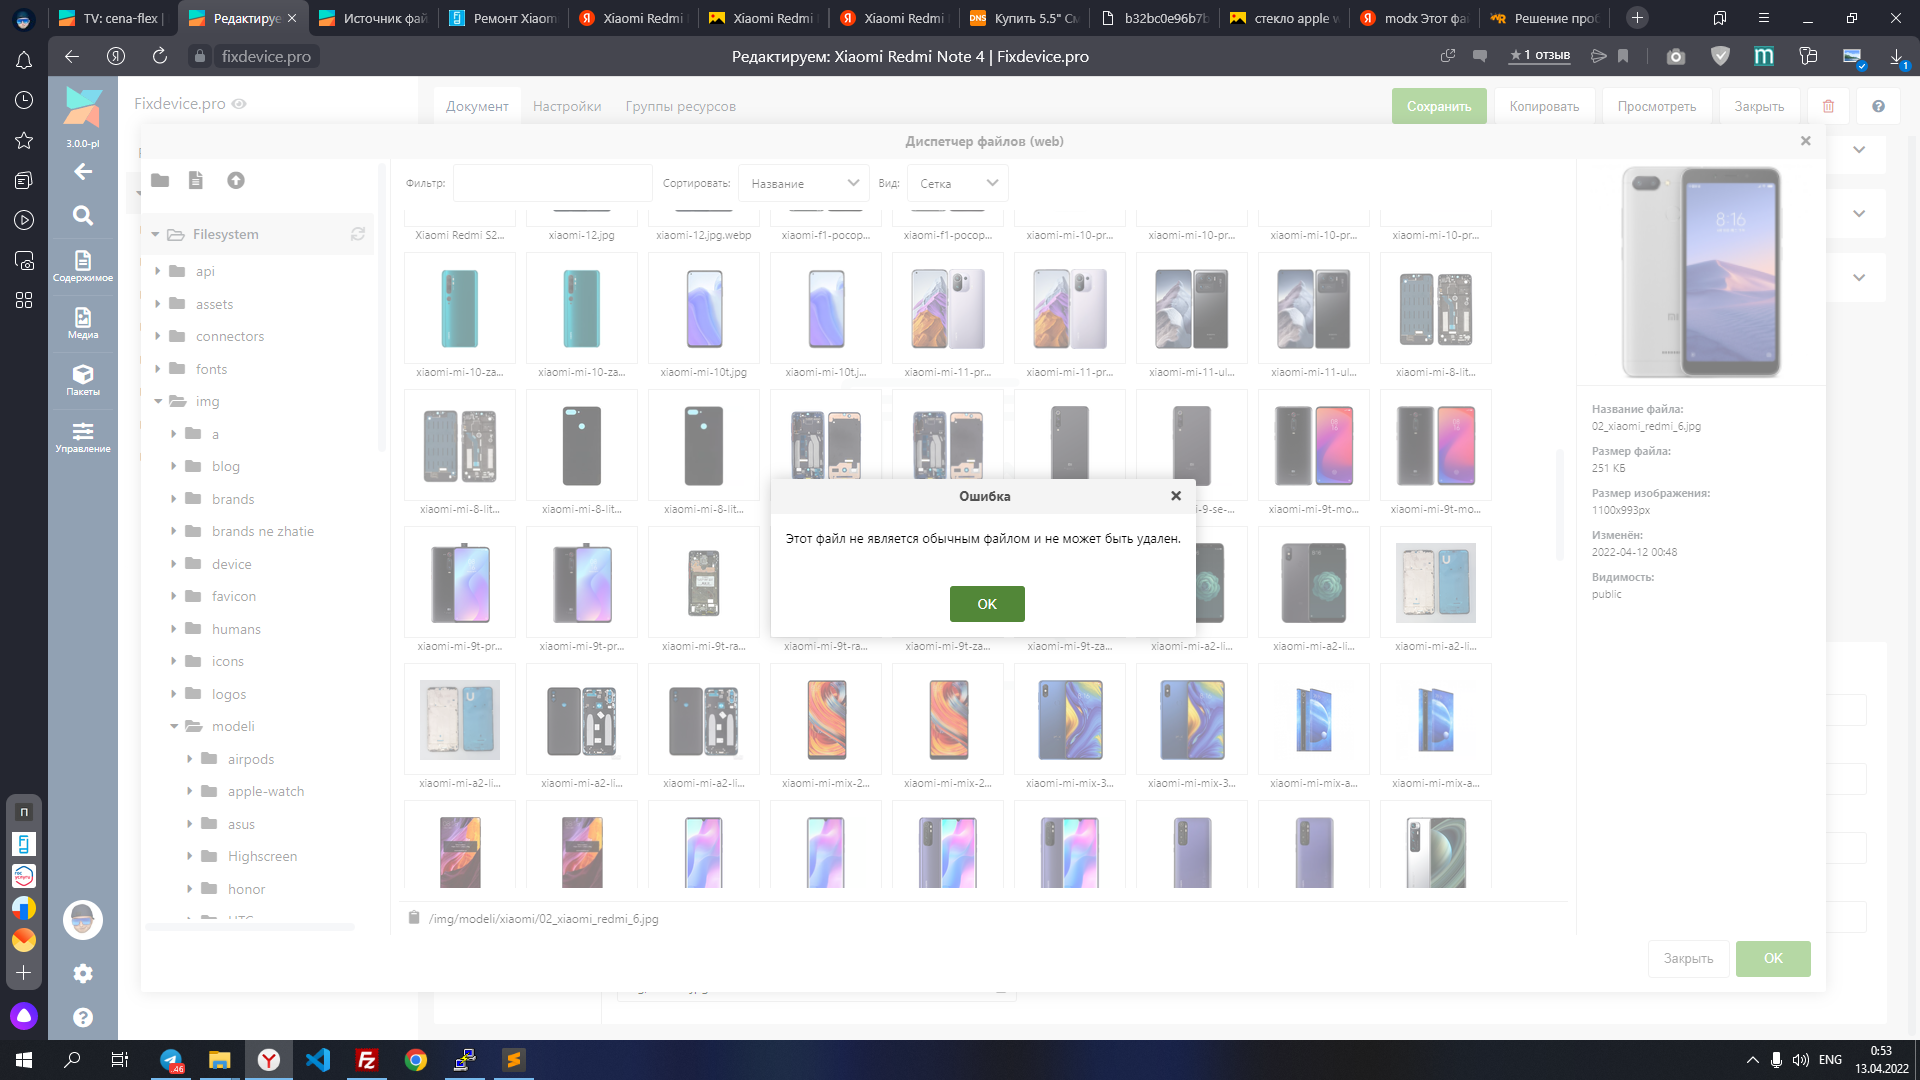Open Управление section in sidebar
This screenshot has width=1920, height=1080.
83,437
